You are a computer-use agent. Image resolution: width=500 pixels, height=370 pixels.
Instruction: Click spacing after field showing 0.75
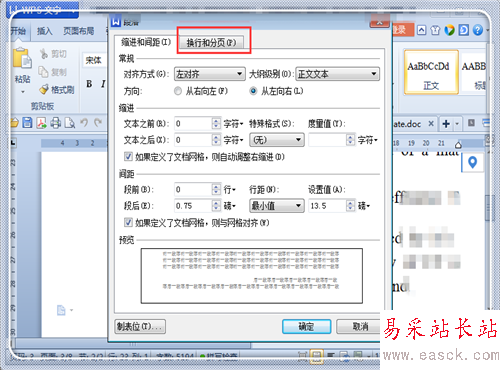(193, 206)
